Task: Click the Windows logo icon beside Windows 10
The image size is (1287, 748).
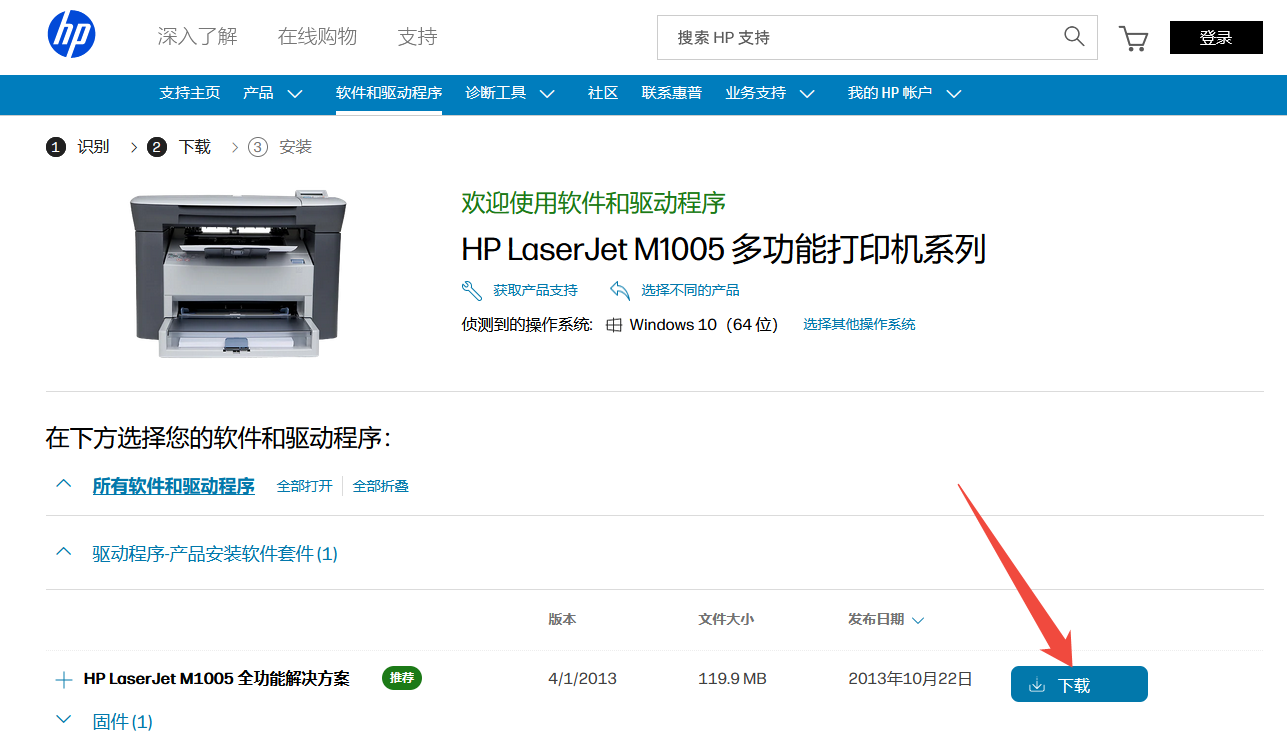Action: tap(614, 325)
